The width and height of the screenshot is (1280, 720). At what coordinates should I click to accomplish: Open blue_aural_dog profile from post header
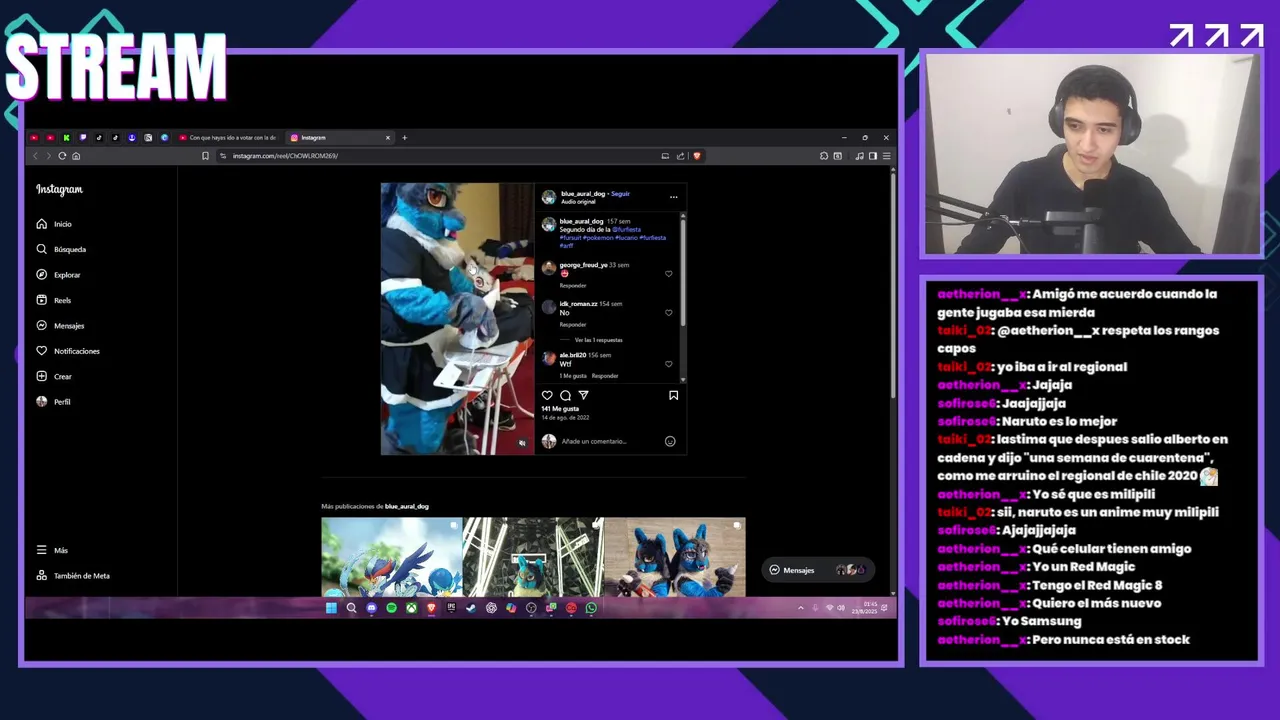pyautogui.click(x=583, y=193)
